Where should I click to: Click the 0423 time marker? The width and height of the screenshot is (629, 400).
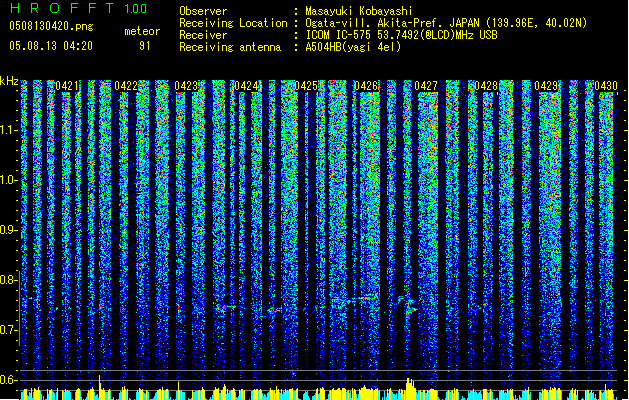pyautogui.click(x=186, y=86)
